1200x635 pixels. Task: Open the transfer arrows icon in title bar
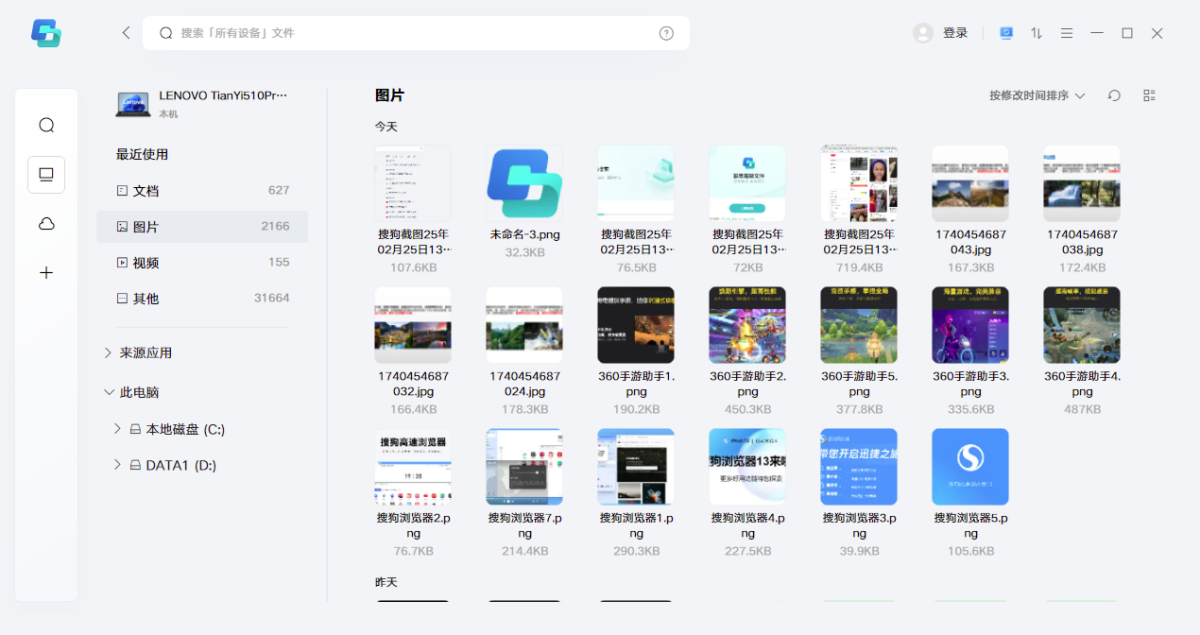(x=1036, y=33)
